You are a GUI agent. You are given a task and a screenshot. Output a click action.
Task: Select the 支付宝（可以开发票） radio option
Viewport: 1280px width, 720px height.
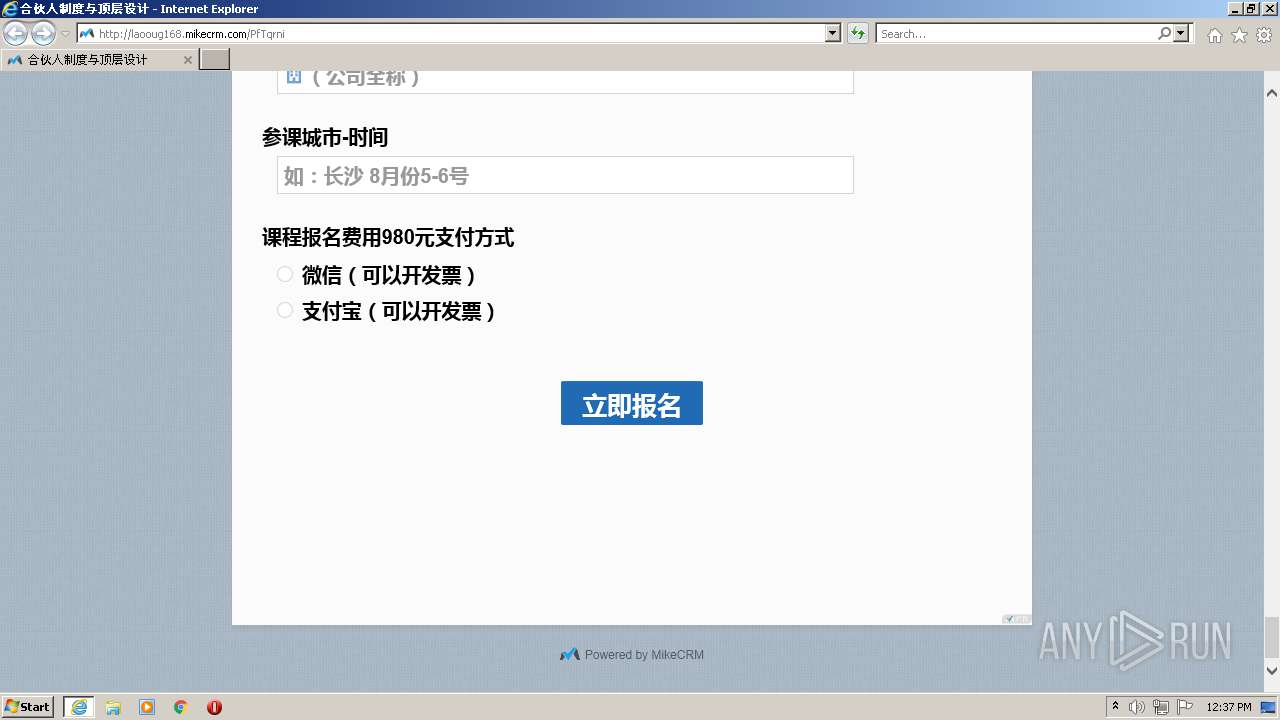click(x=285, y=310)
